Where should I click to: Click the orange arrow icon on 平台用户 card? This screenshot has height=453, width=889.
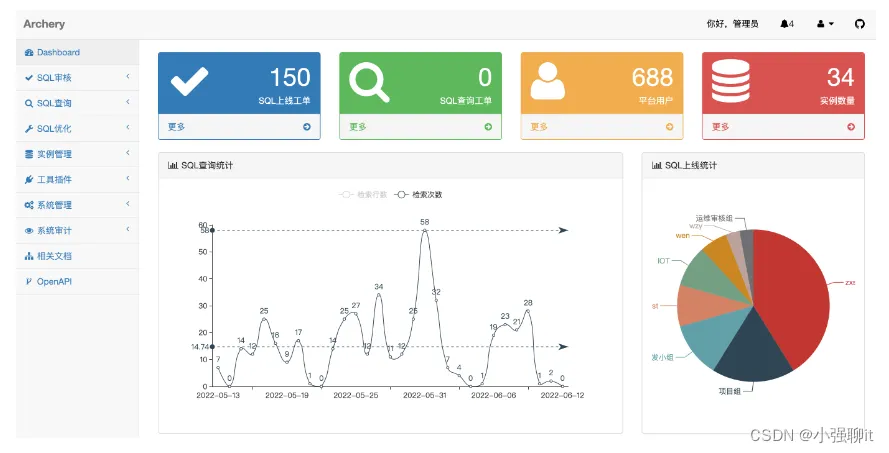670,127
